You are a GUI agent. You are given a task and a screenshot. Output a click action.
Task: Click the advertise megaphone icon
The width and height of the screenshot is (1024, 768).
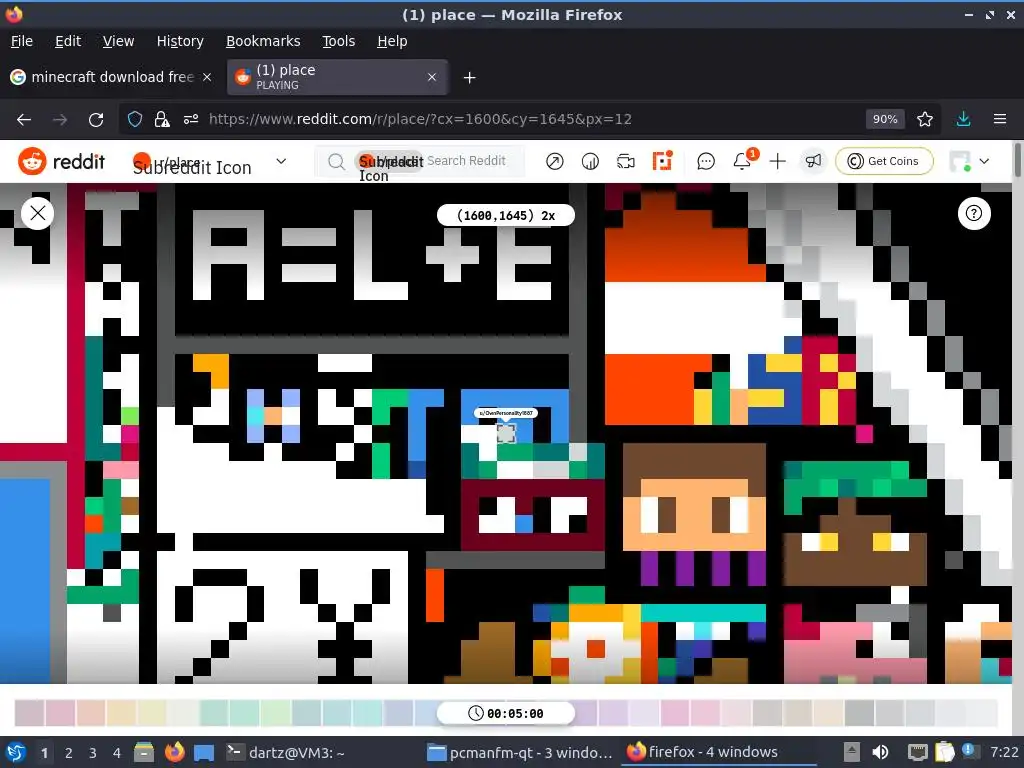pos(813,161)
